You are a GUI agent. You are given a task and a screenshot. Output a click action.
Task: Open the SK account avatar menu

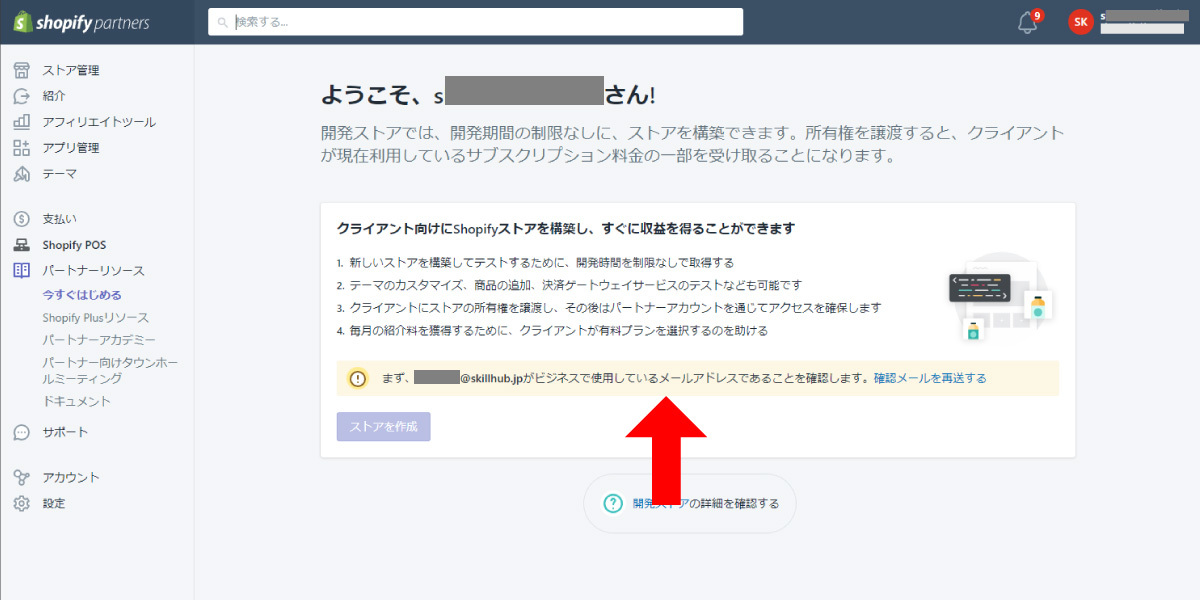click(1080, 22)
